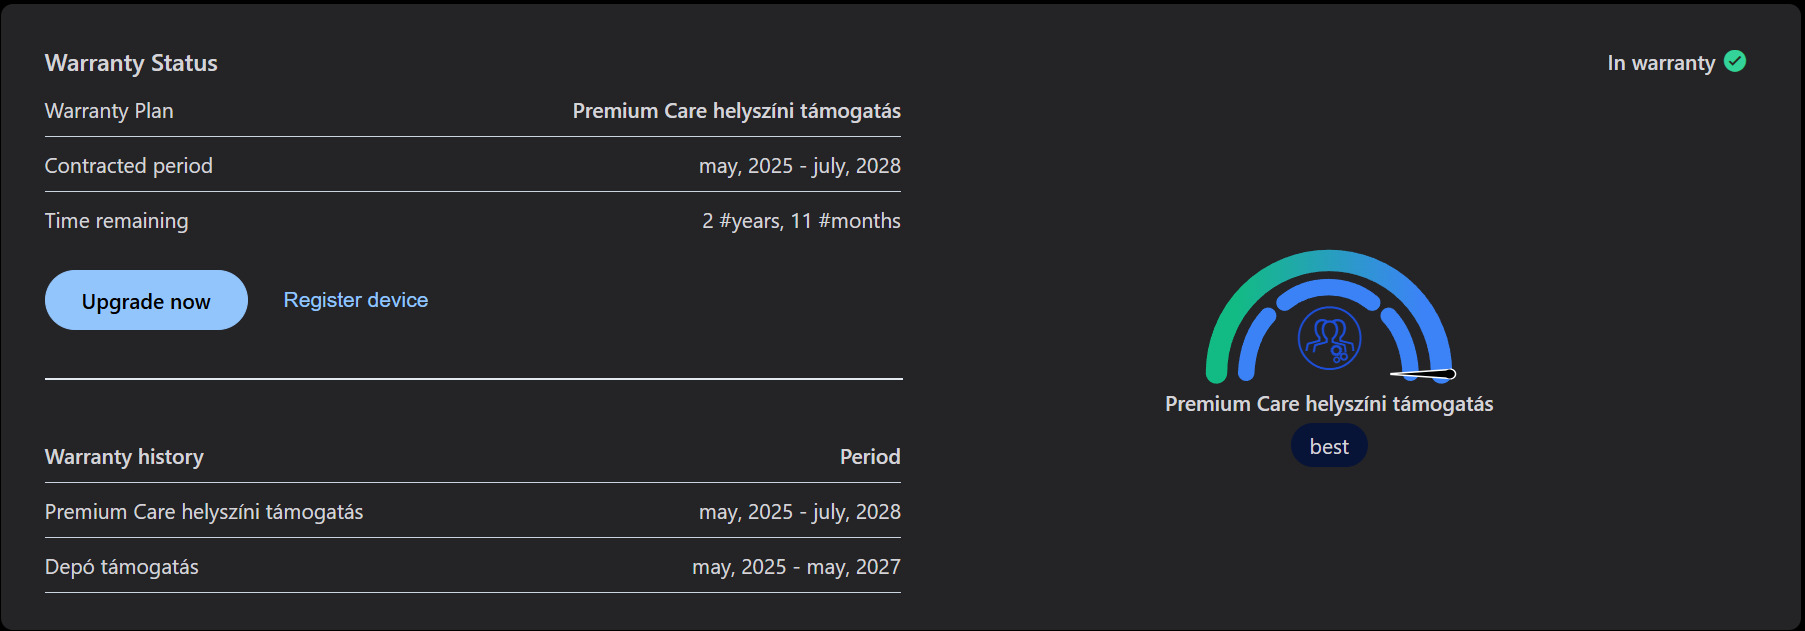Image resolution: width=1805 pixels, height=631 pixels.
Task: Click the 'best' rating badge
Action: [1329, 446]
